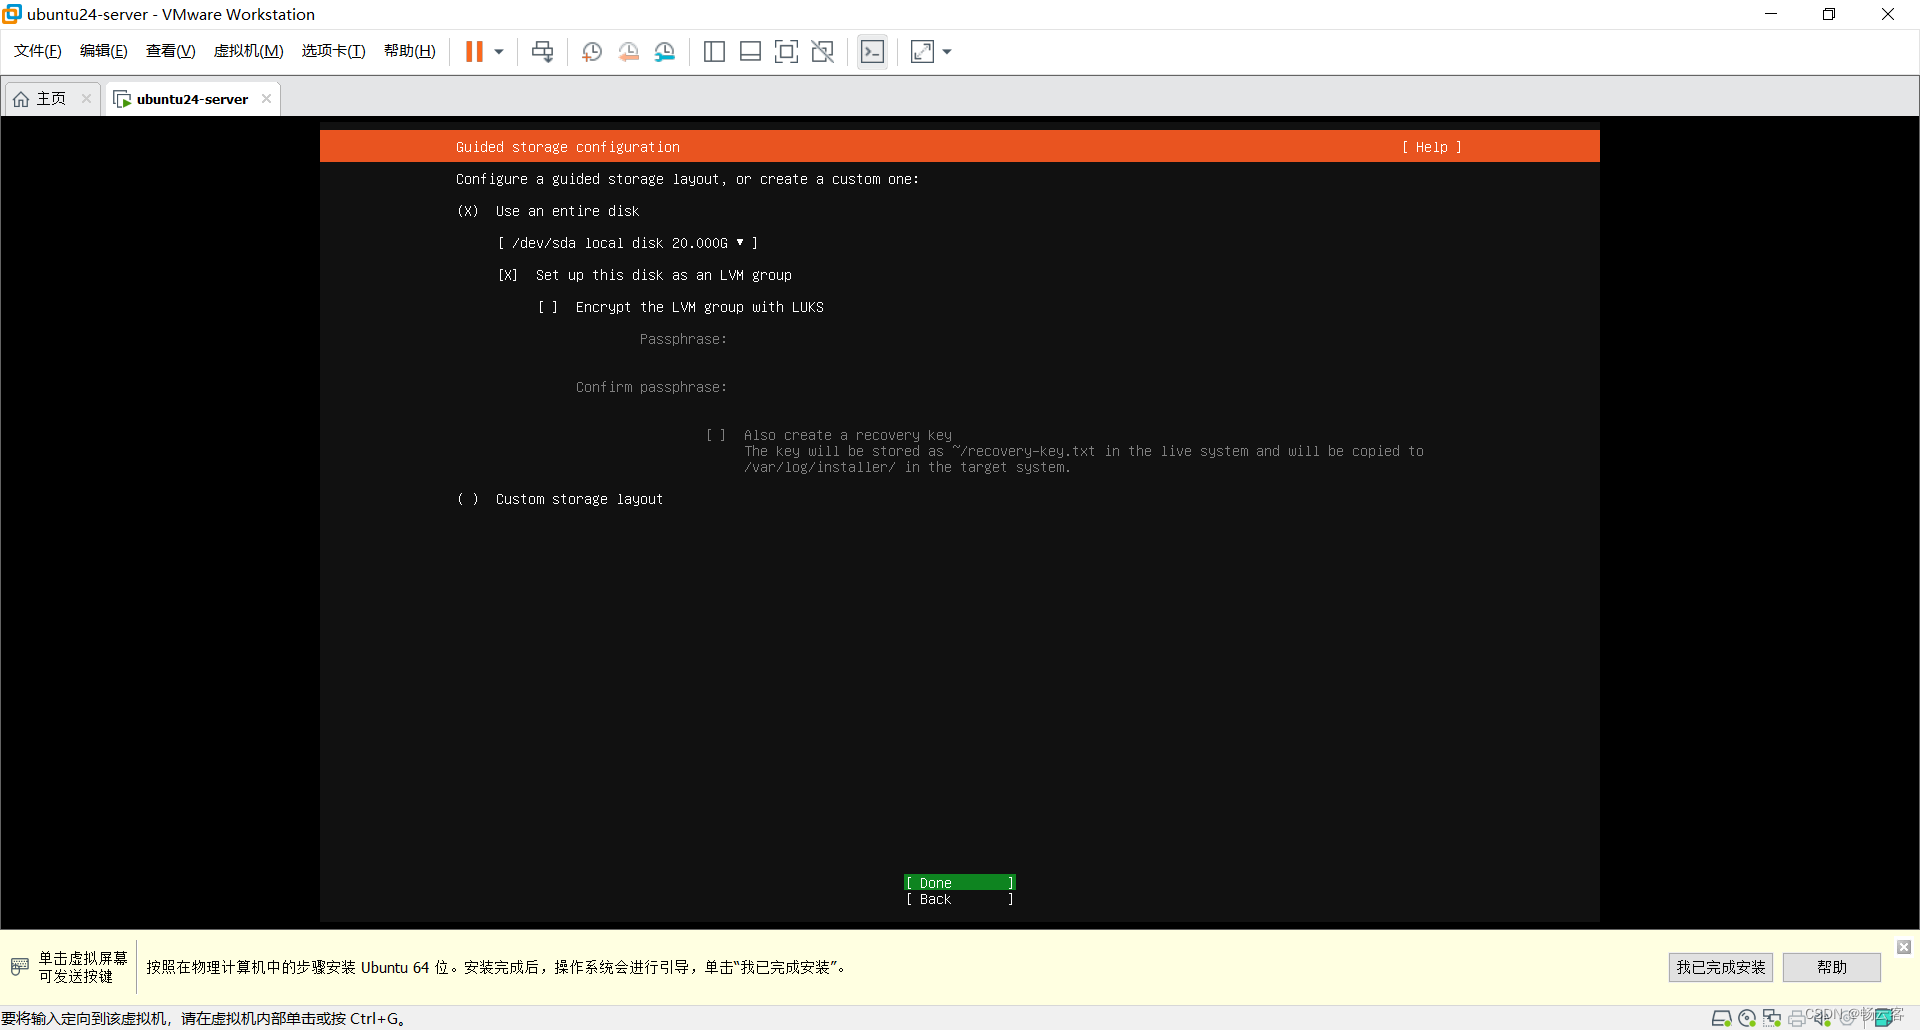
Task: Dismiss the yellow installation info bar
Action: [1904, 947]
